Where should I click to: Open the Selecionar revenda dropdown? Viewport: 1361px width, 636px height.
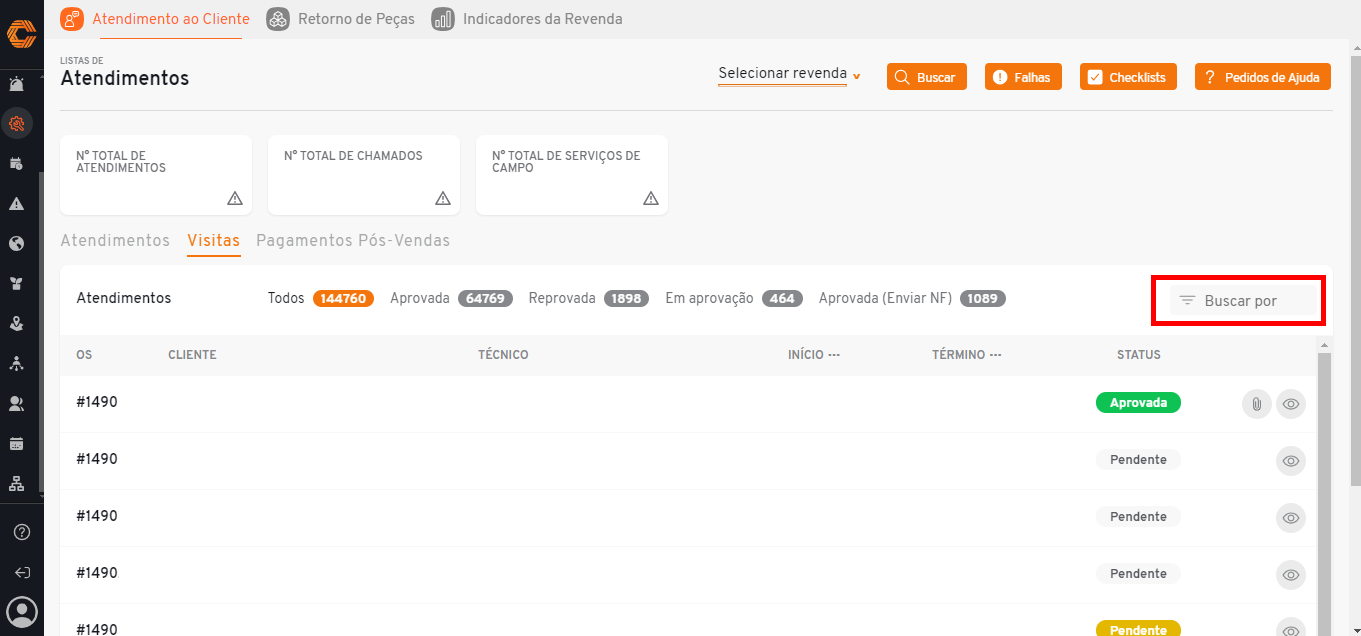pyautogui.click(x=789, y=74)
